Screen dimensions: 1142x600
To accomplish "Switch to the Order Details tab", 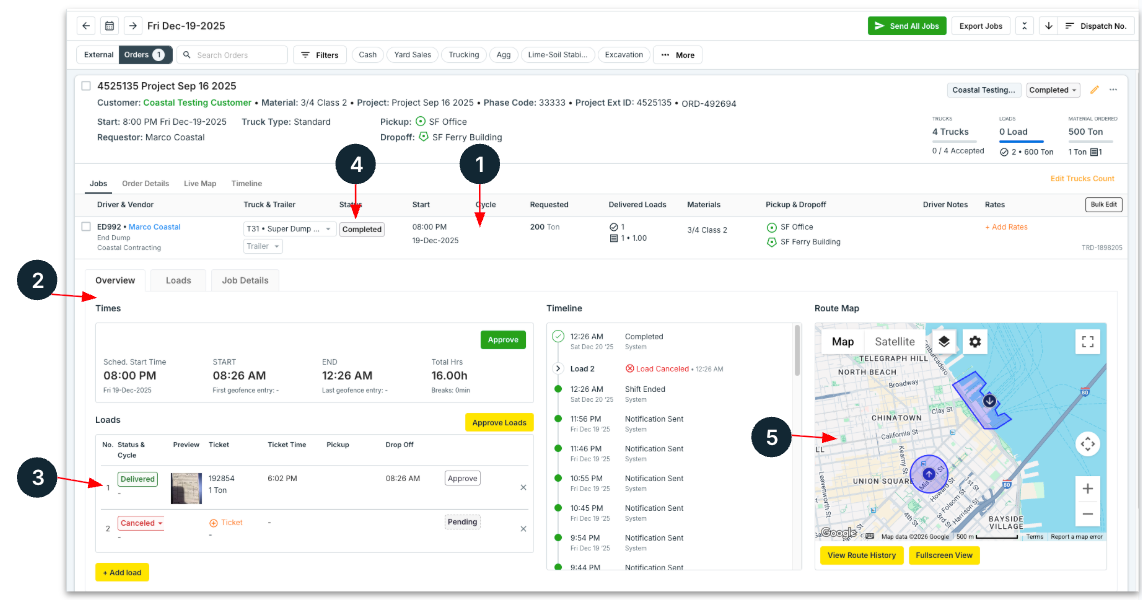I will (x=146, y=183).
